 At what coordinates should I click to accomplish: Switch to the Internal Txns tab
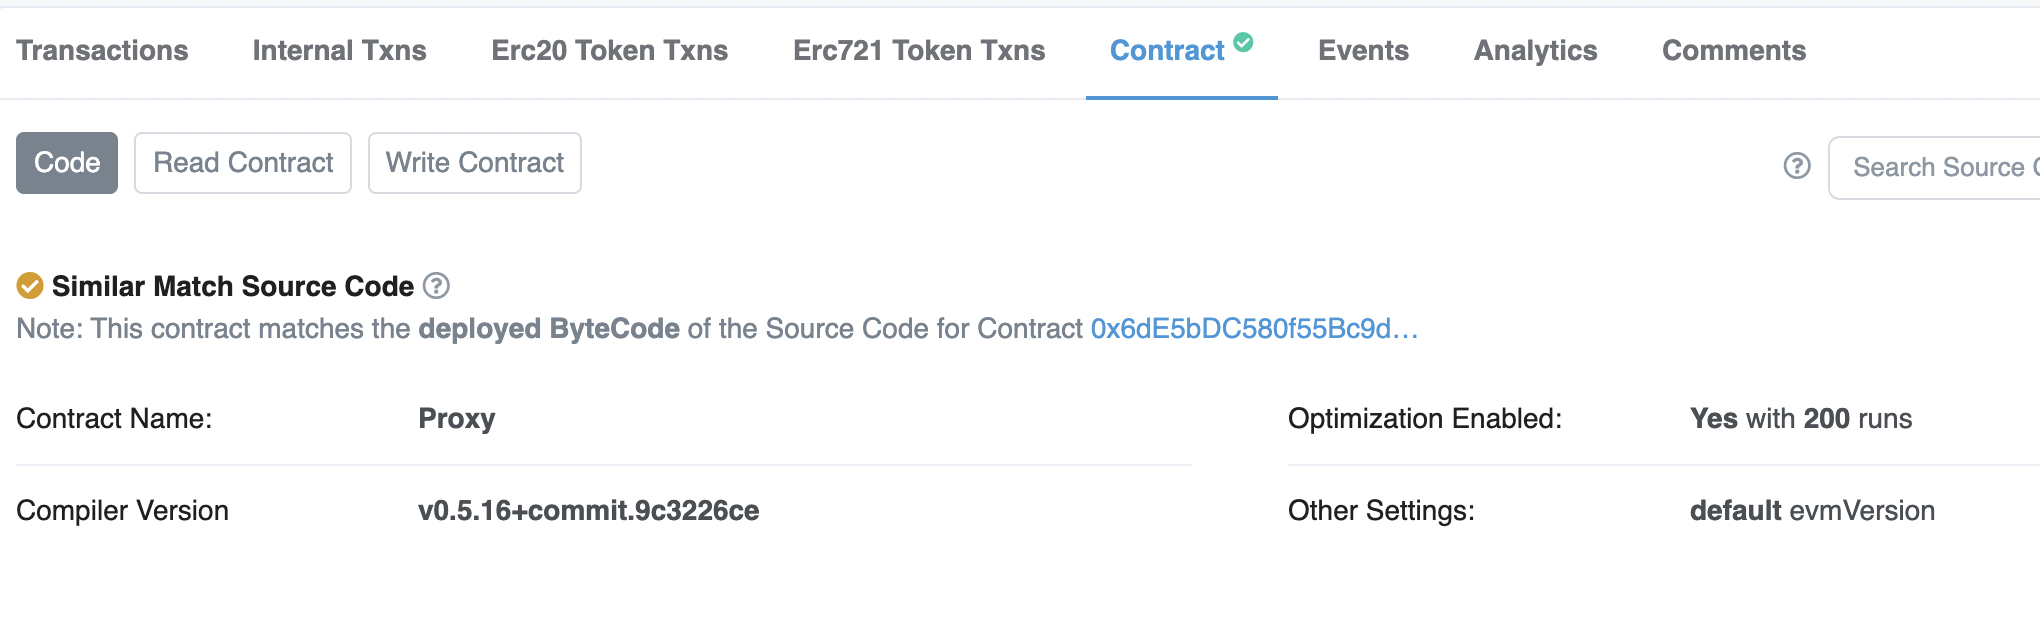click(339, 51)
